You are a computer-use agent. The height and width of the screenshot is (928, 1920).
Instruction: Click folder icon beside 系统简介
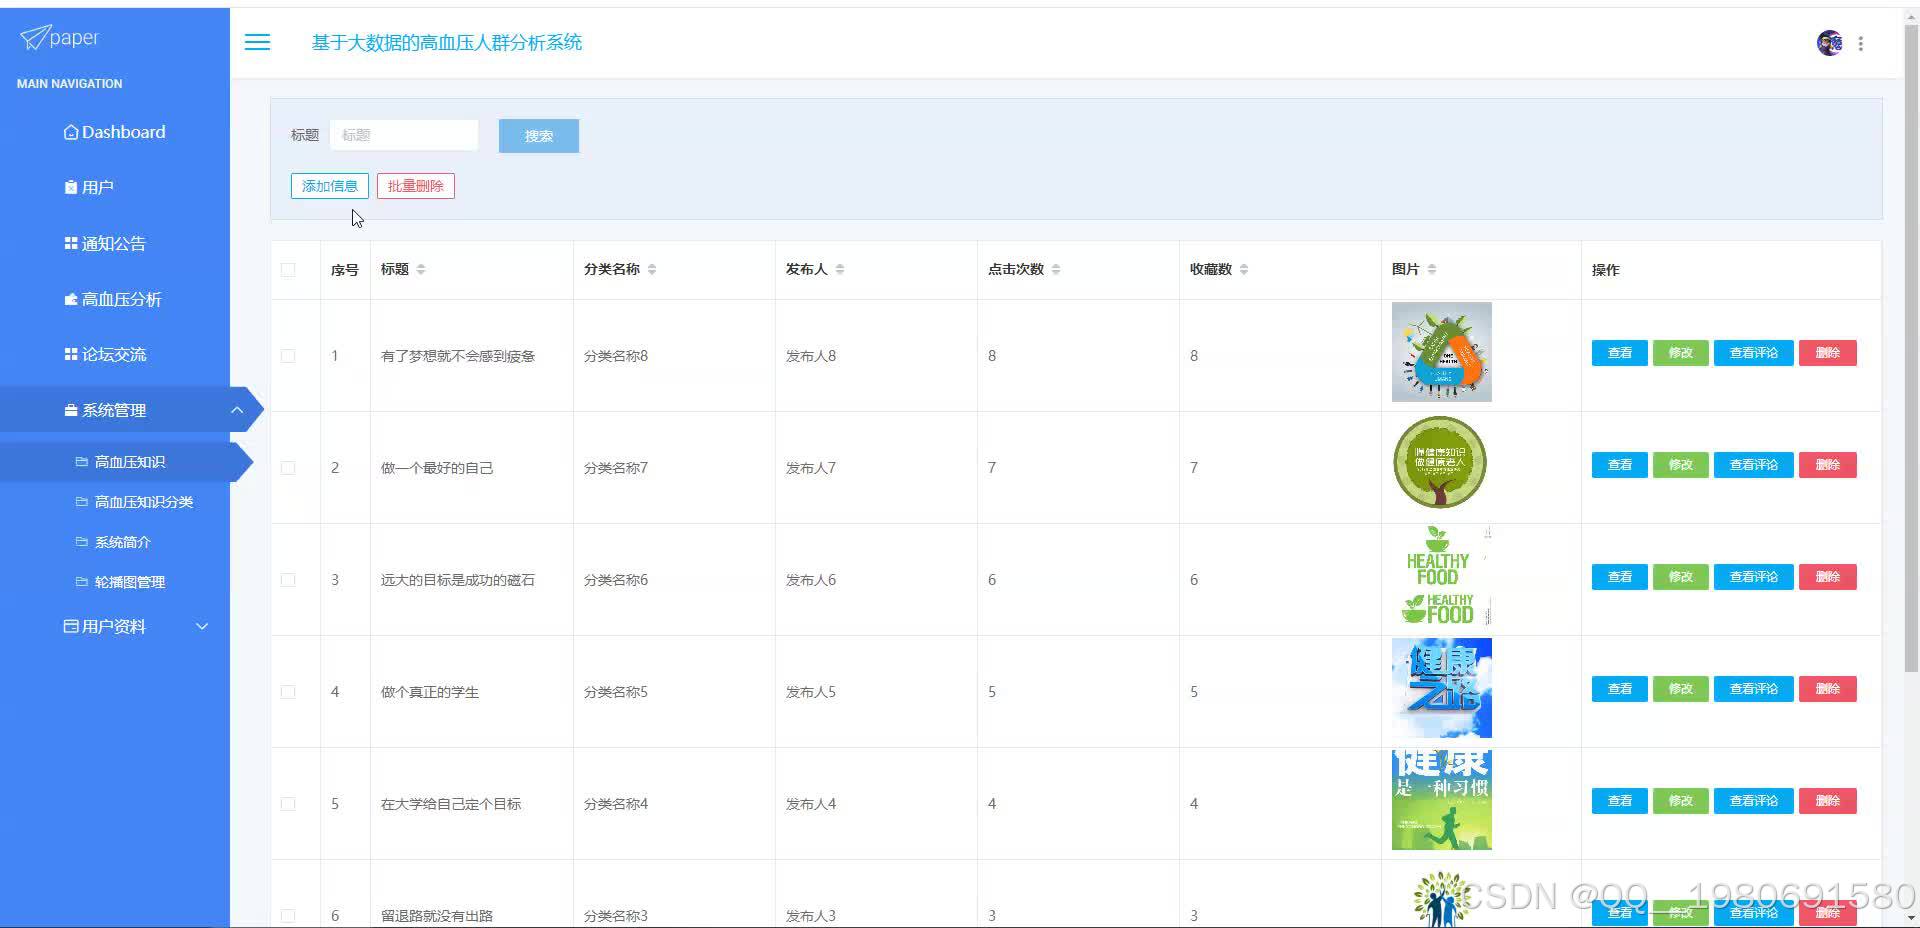pyautogui.click(x=82, y=542)
